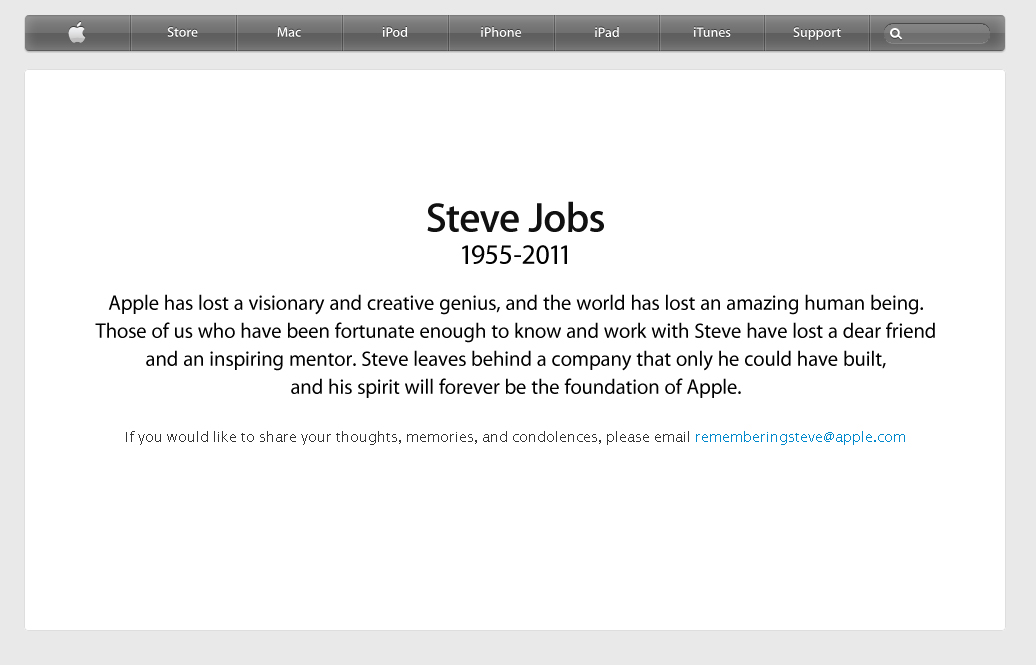Click the rememberingsteve@apple.com email link
Screen dimensions: 1036x665
(x=800, y=437)
